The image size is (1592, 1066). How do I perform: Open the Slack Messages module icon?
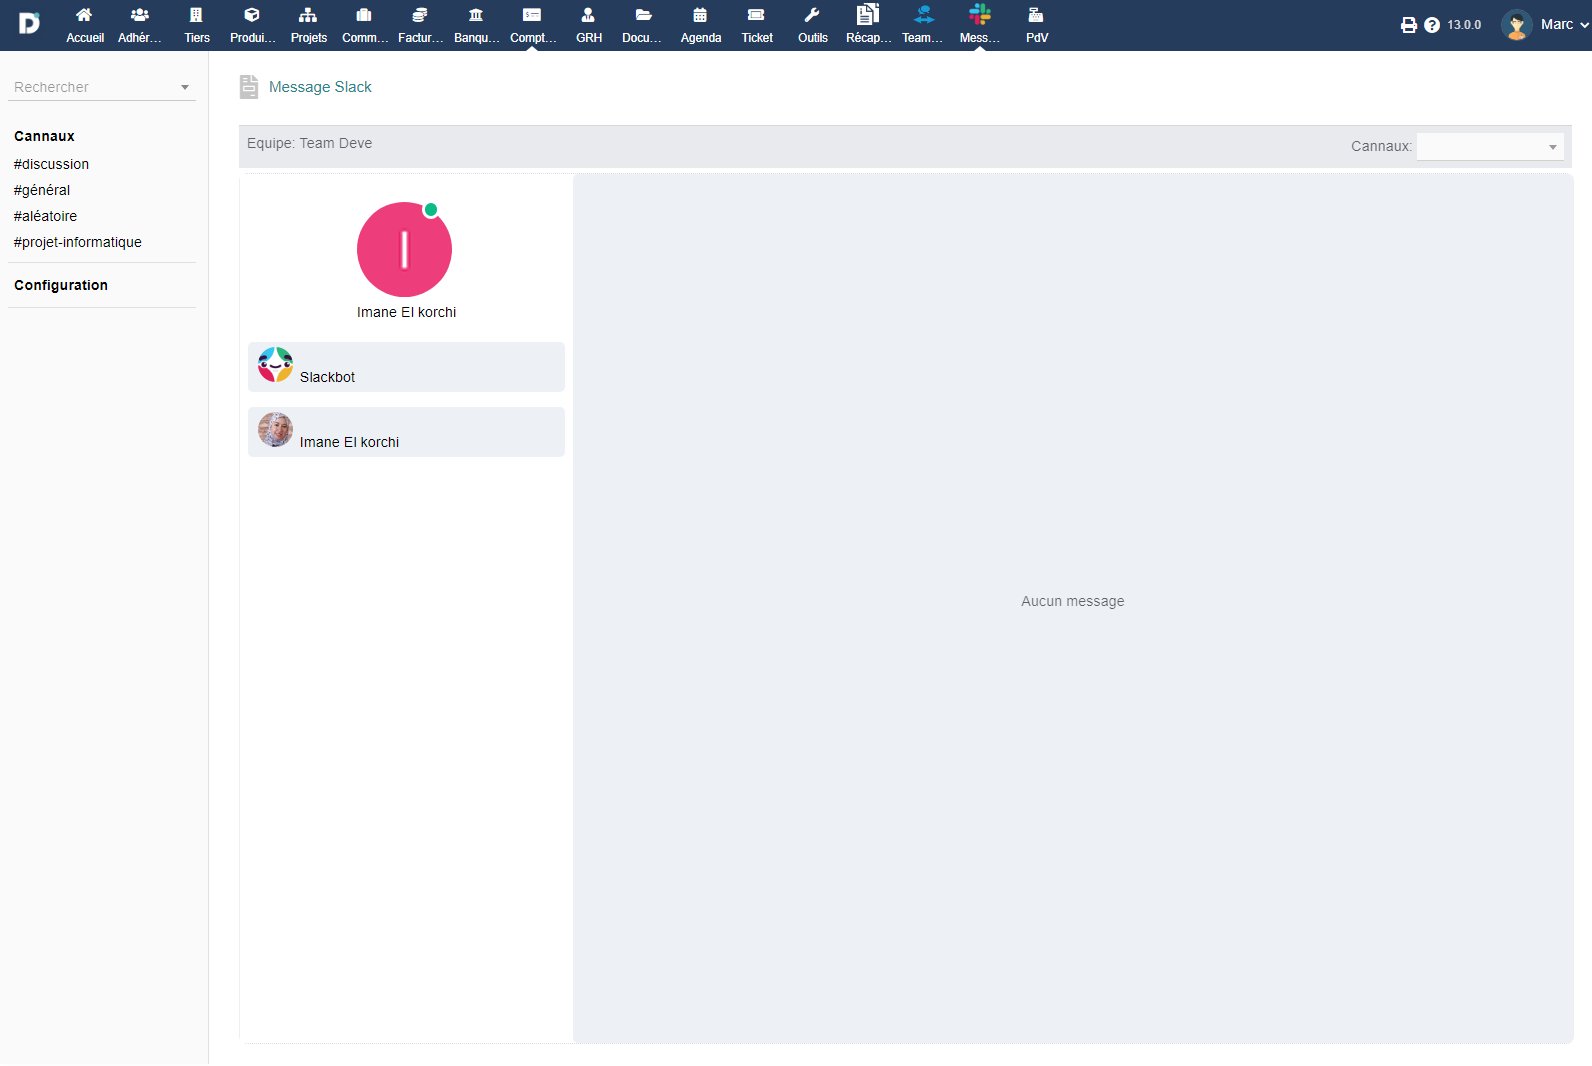coord(980,14)
